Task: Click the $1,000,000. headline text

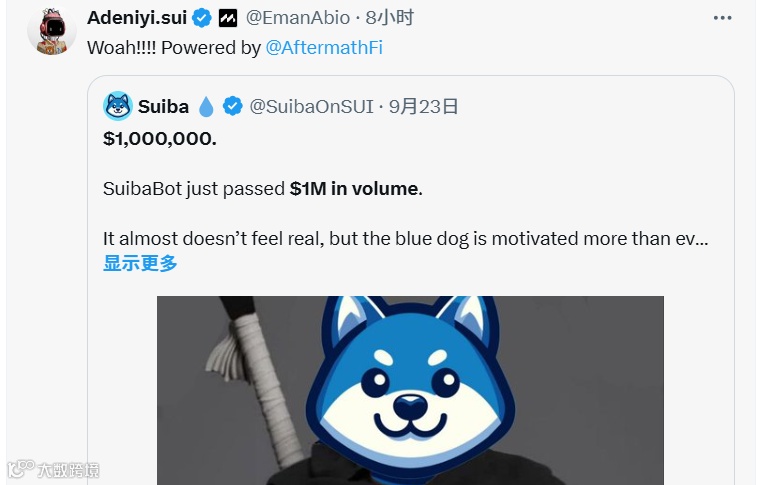Action: pyautogui.click(x=160, y=139)
